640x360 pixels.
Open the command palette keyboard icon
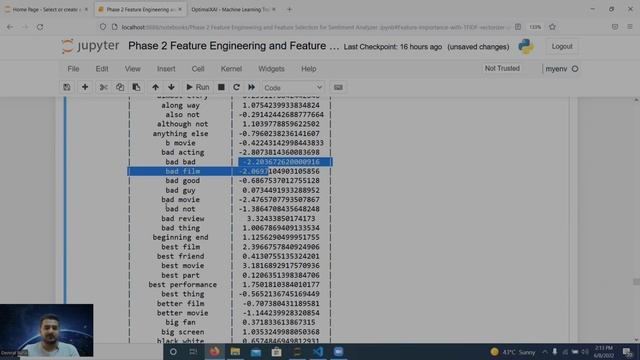tap(338, 87)
